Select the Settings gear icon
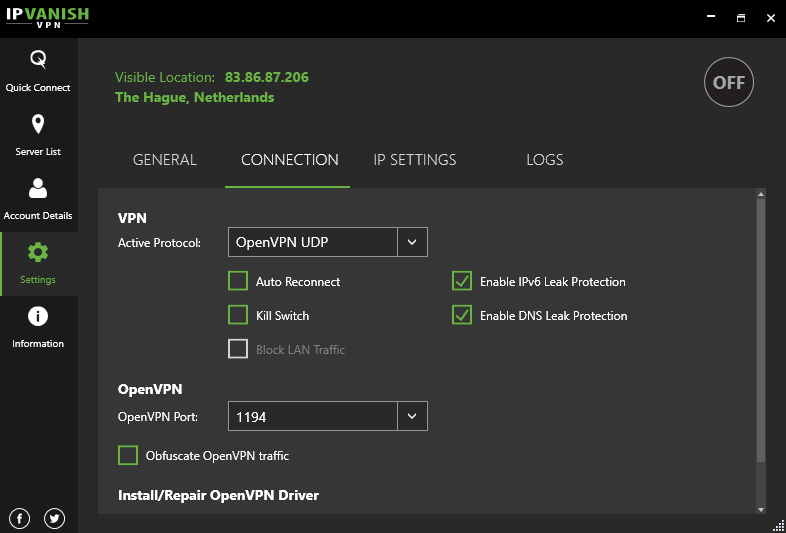Viewport: 786px width, 533px height. click(38, 252)
